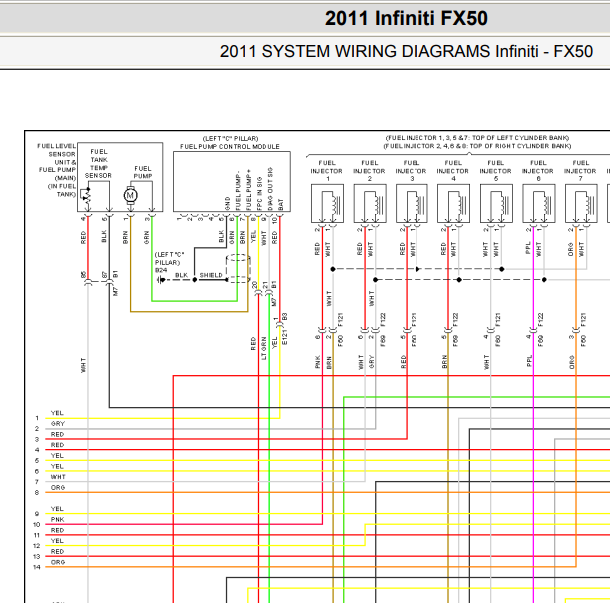Click the 'FUEL INJECTOR 4' label
The image size is (610, 603).
453,171
